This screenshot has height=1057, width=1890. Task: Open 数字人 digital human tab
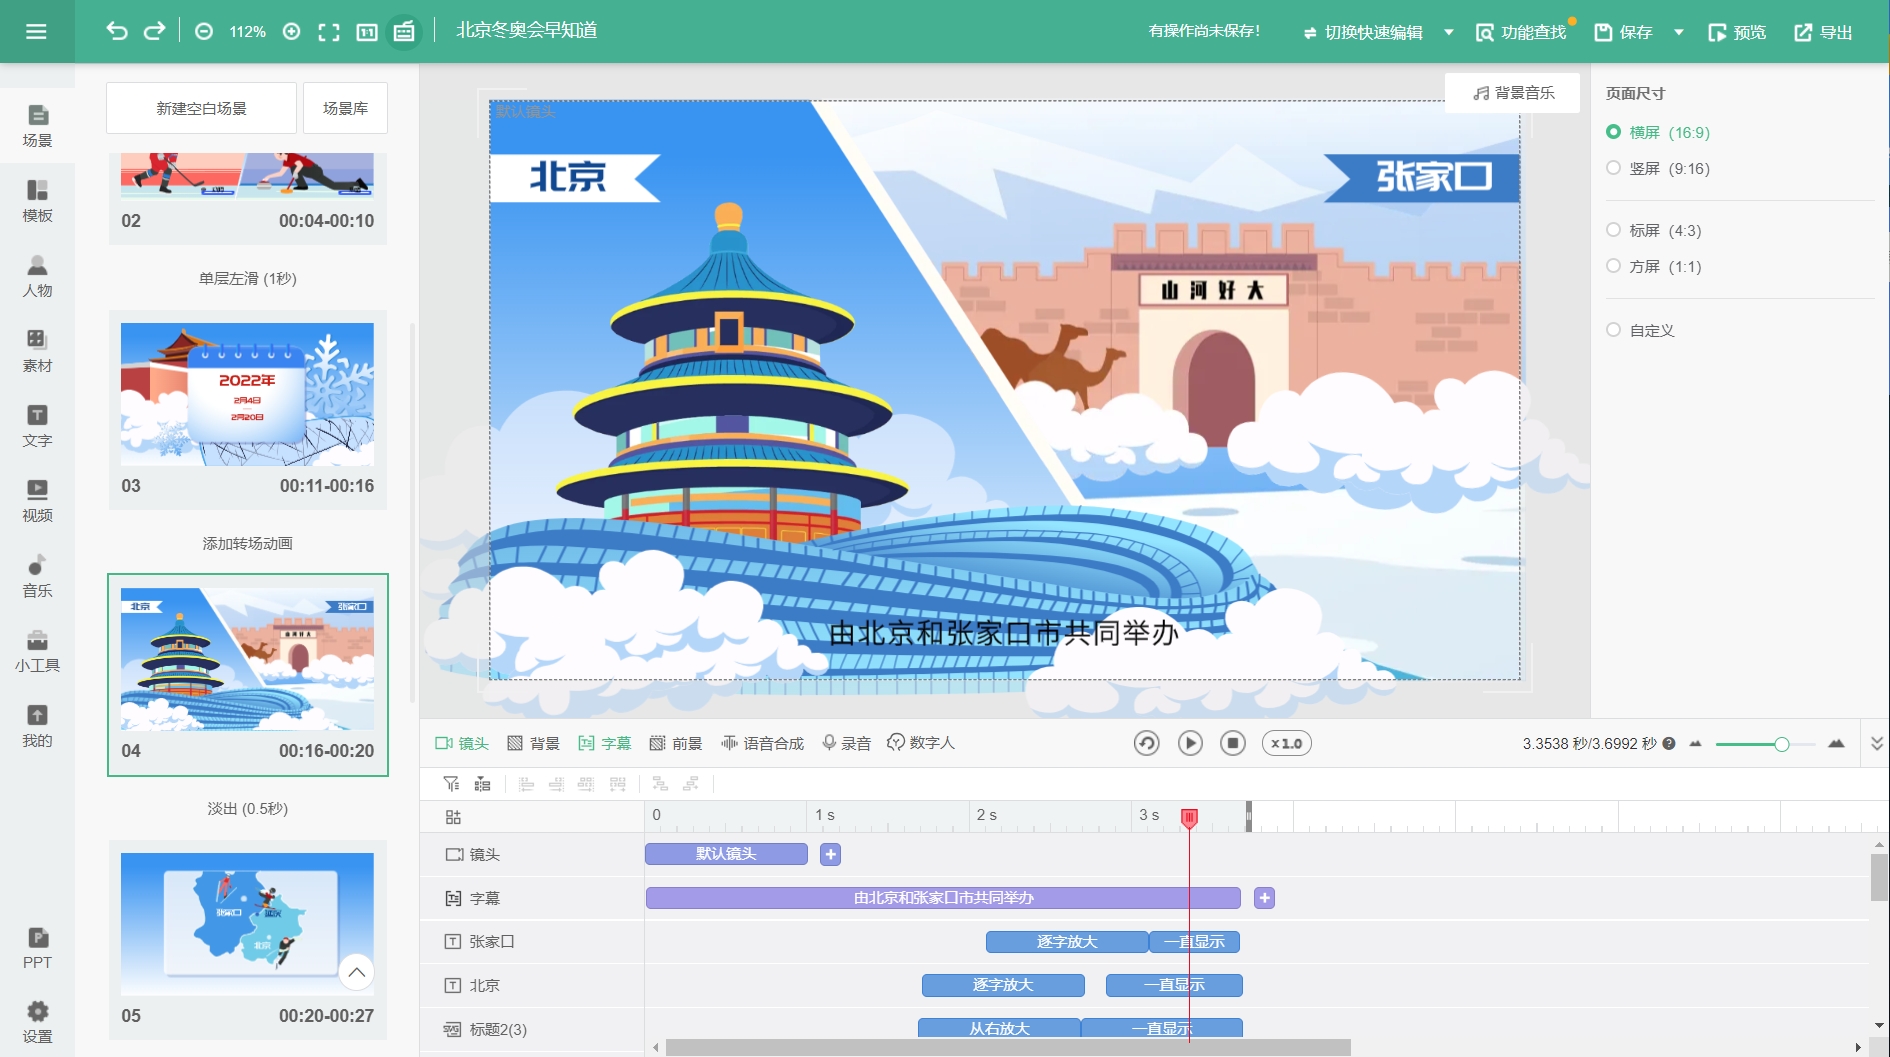[x=921, y=743]
